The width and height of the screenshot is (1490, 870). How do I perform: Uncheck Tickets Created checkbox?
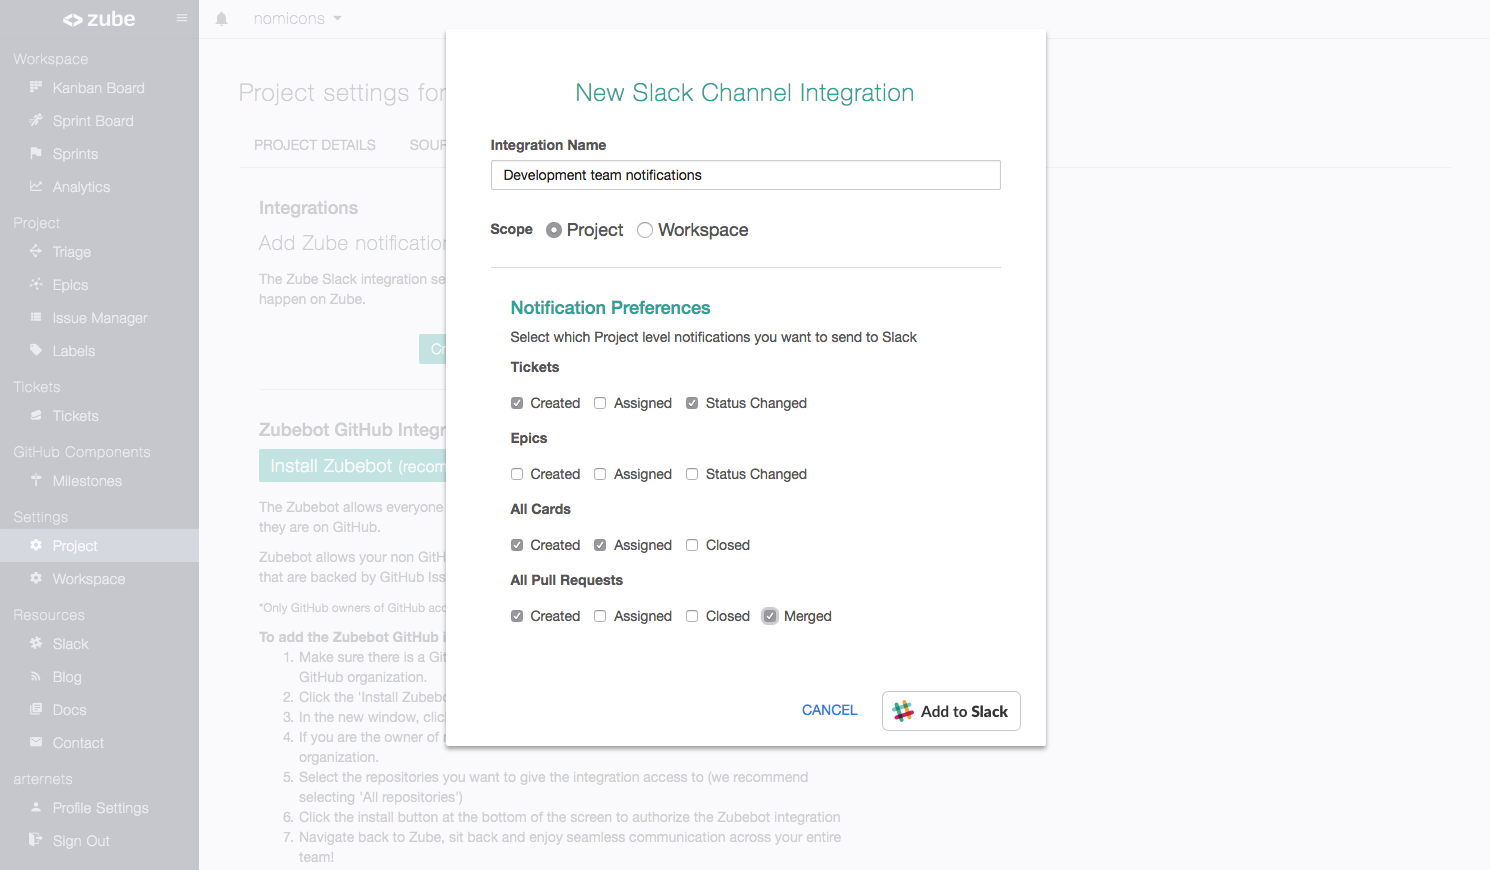pyautogui.click(x=517, y=403)
